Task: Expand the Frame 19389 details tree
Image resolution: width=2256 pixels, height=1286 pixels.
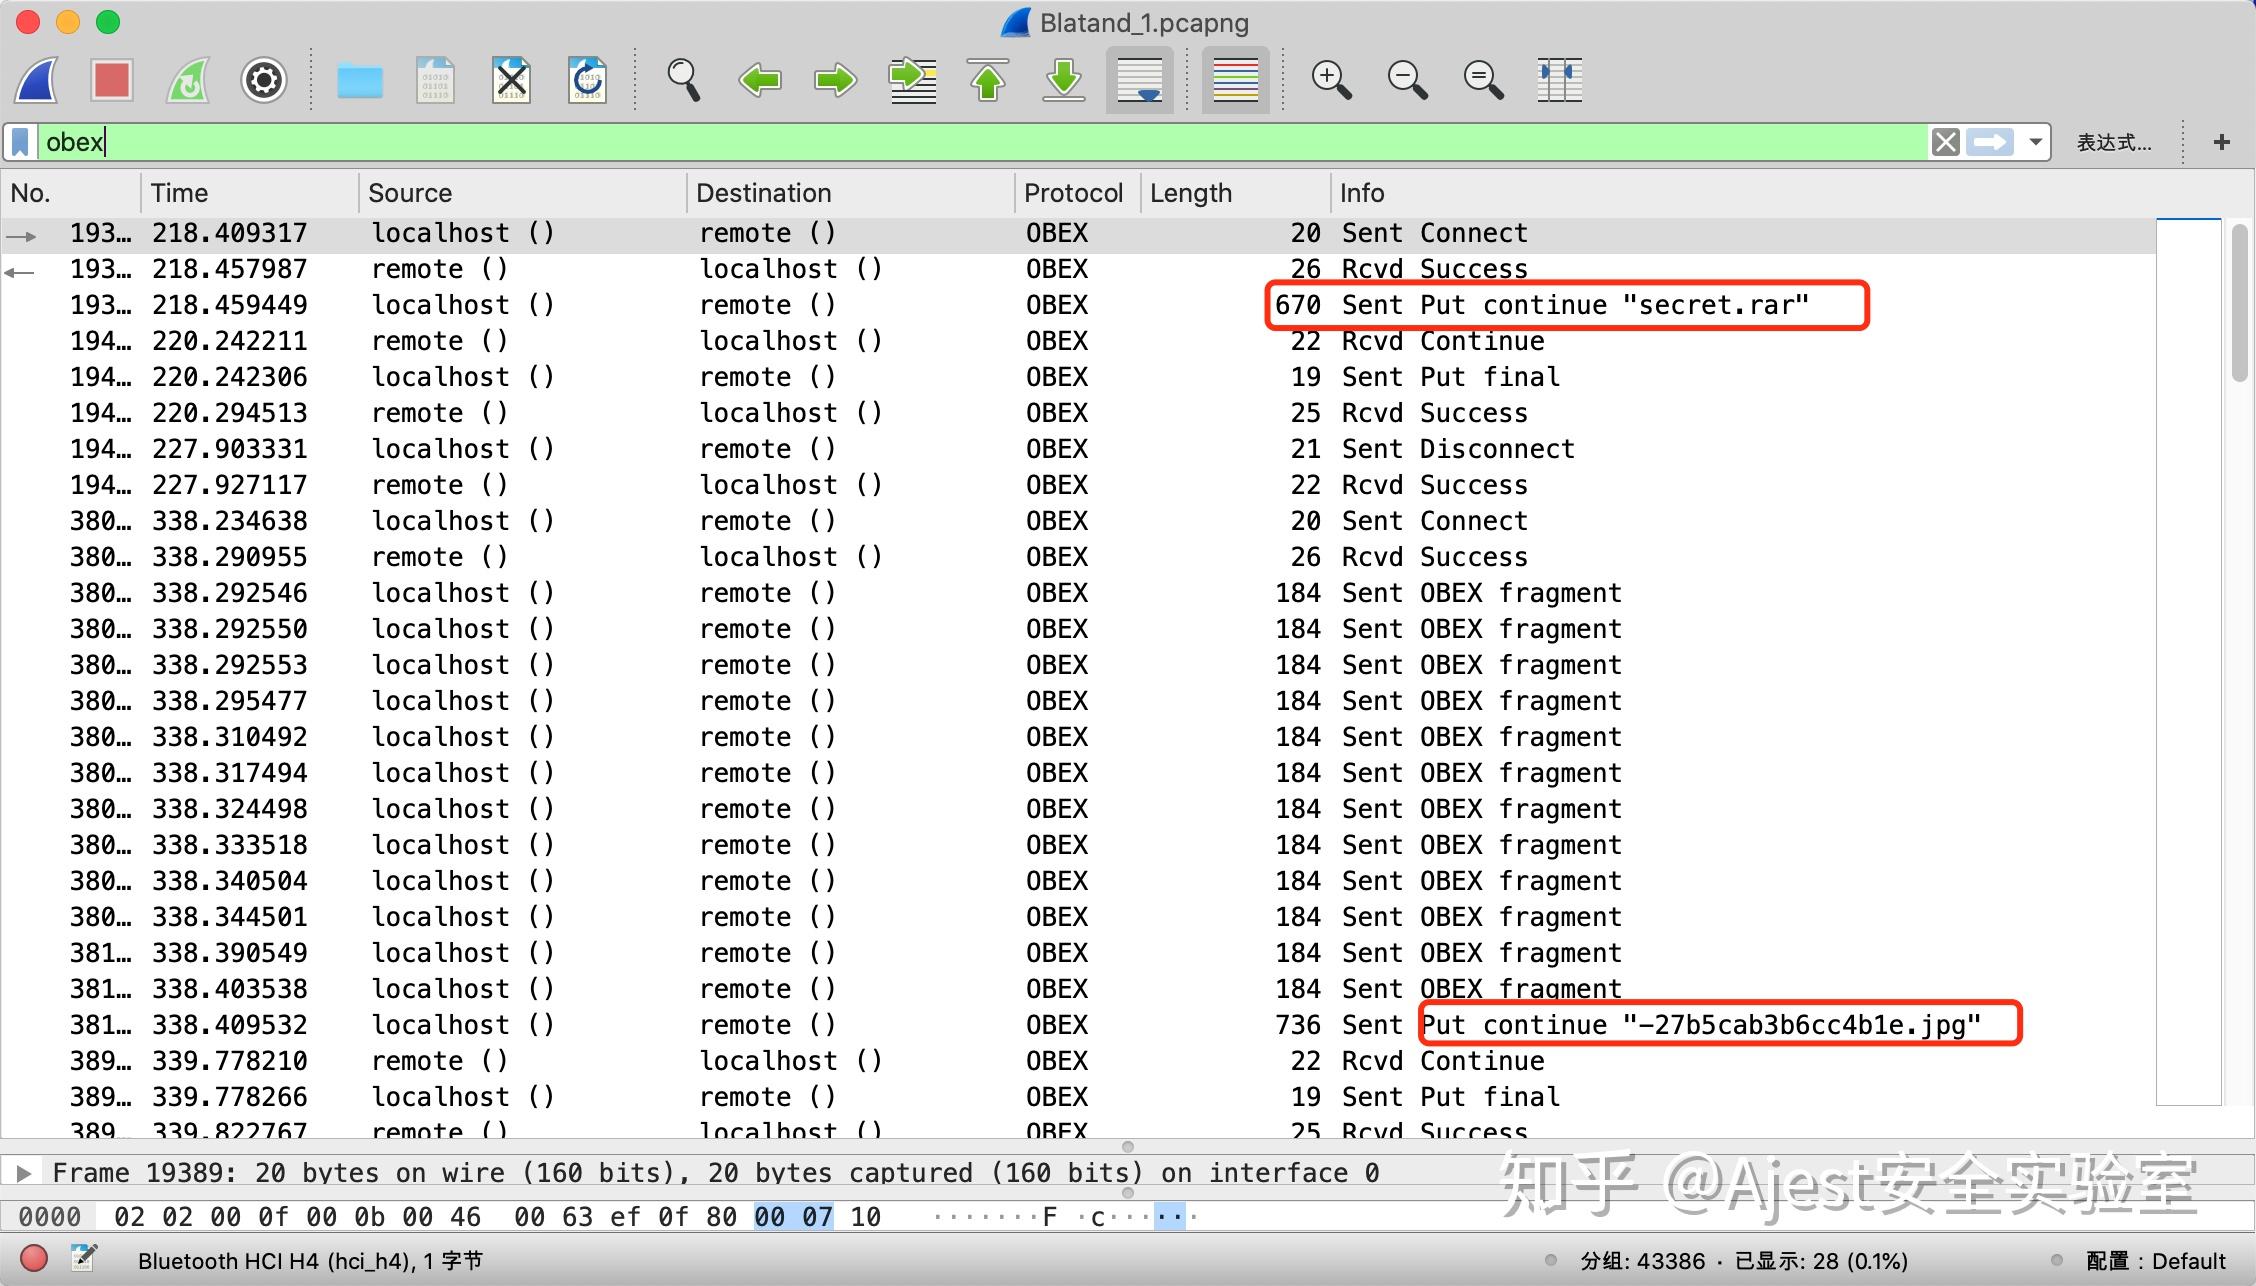Action: click(x=25, y=1172)
